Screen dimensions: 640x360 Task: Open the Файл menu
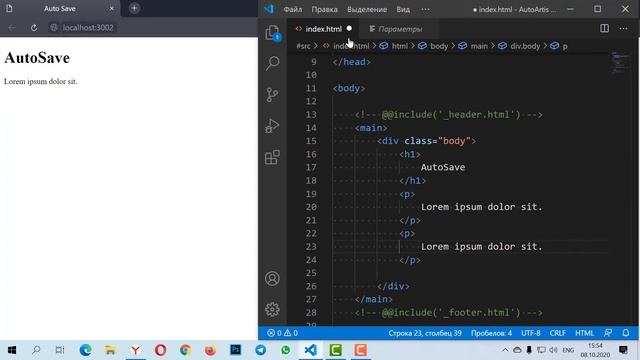pos(293,9)
